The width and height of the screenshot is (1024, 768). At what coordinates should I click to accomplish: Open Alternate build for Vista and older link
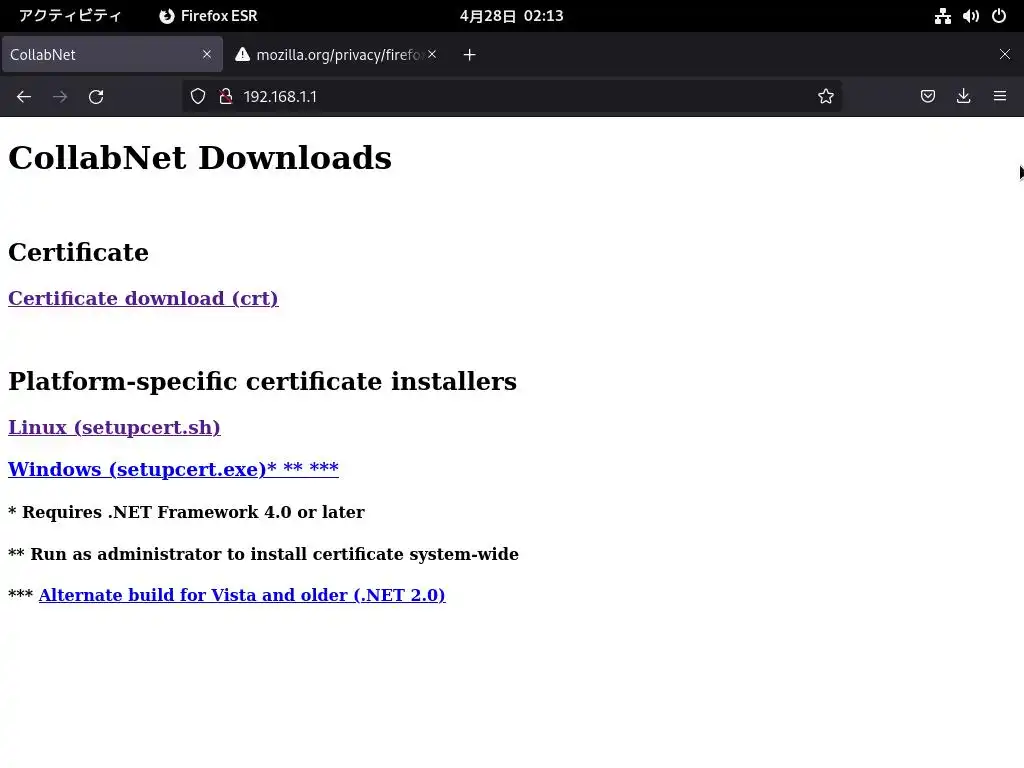tap(242, 595)
